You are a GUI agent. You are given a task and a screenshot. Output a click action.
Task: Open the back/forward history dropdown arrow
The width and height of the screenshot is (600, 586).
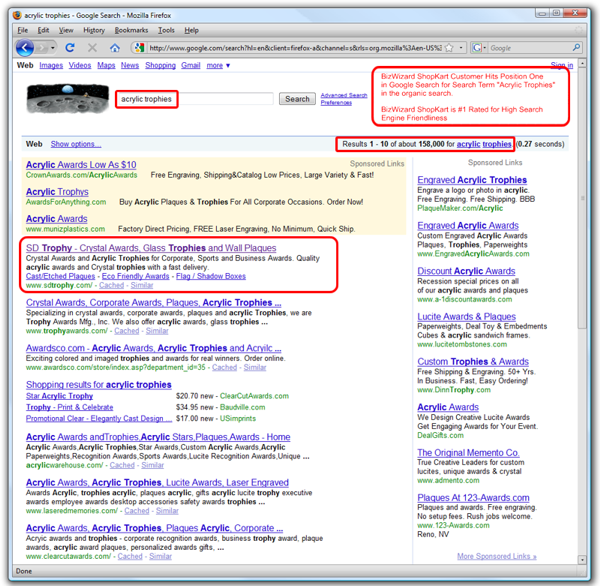pyautogui.click(x=52, y=48)
